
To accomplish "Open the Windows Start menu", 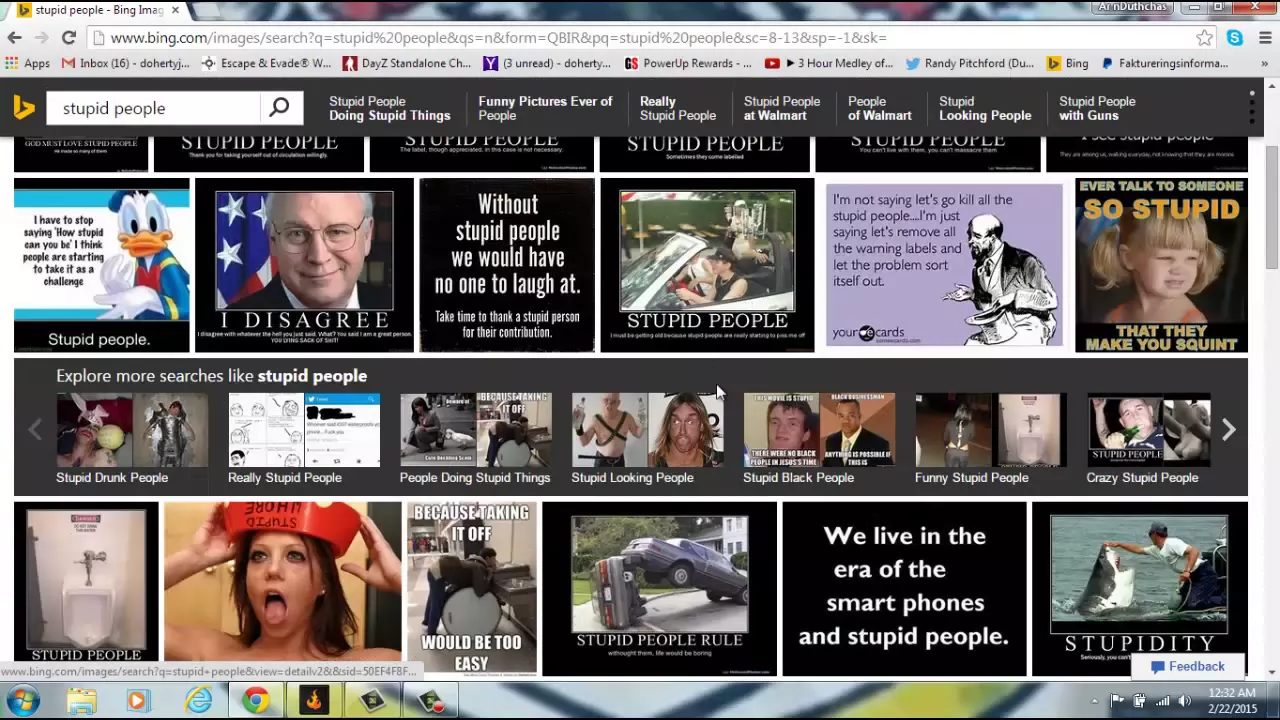I will tap(24, 701).
